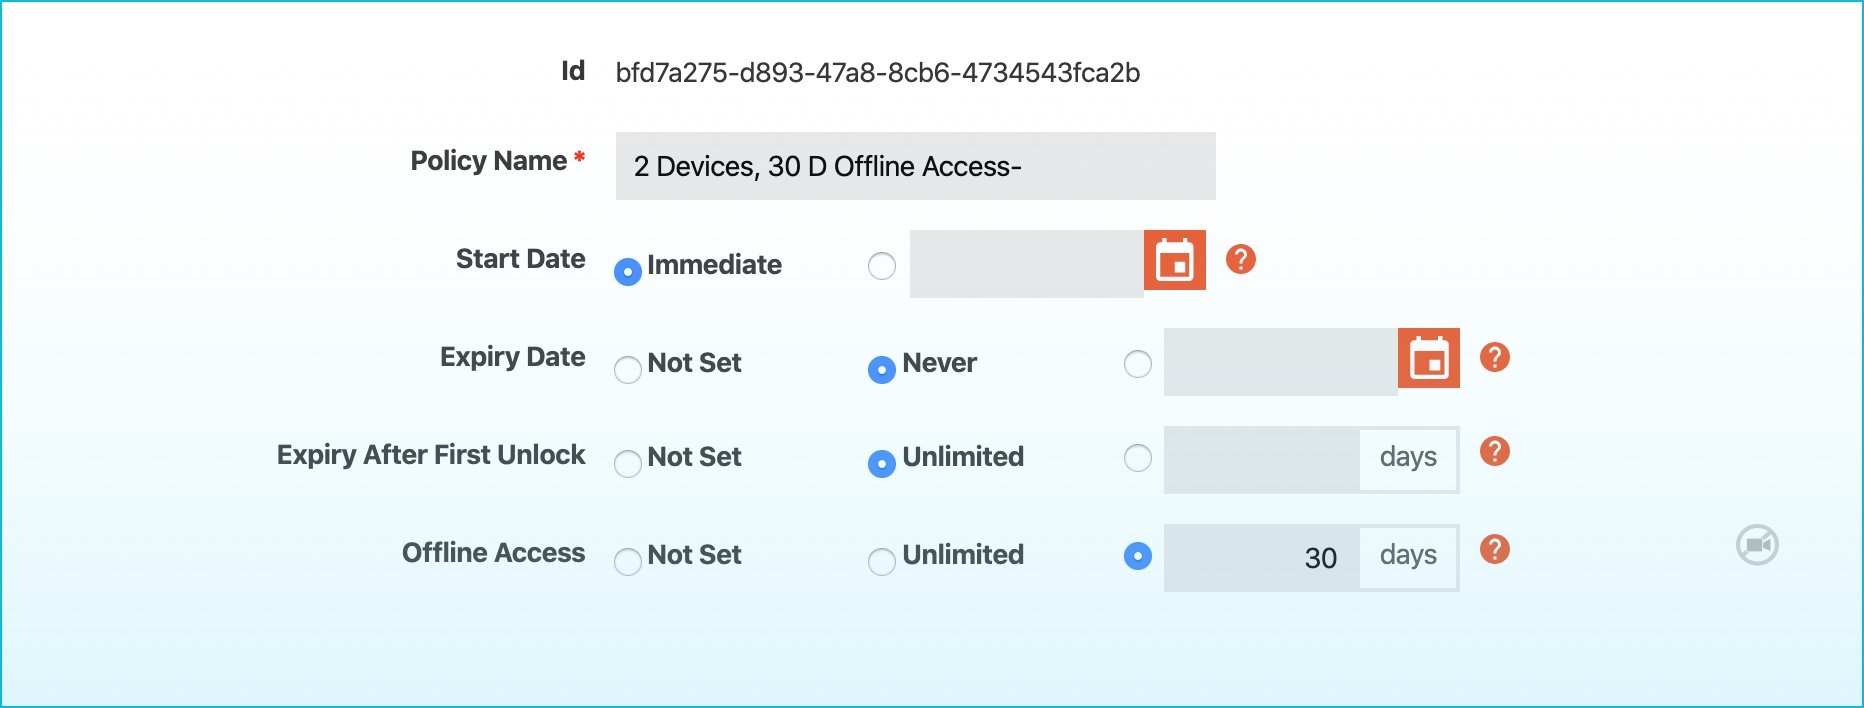1864x708 pixels.
Task: Select Unlimited for Expiry After First Unlock
Action: [881, 463]
